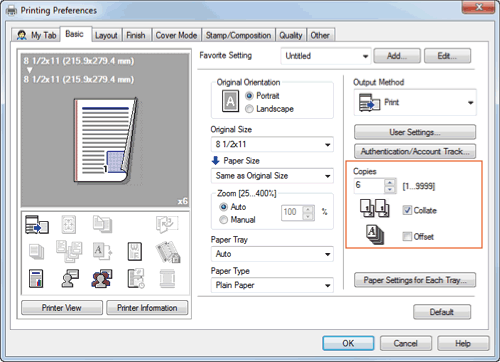Click the grayed booklet rotate icon

coord(167,224)
